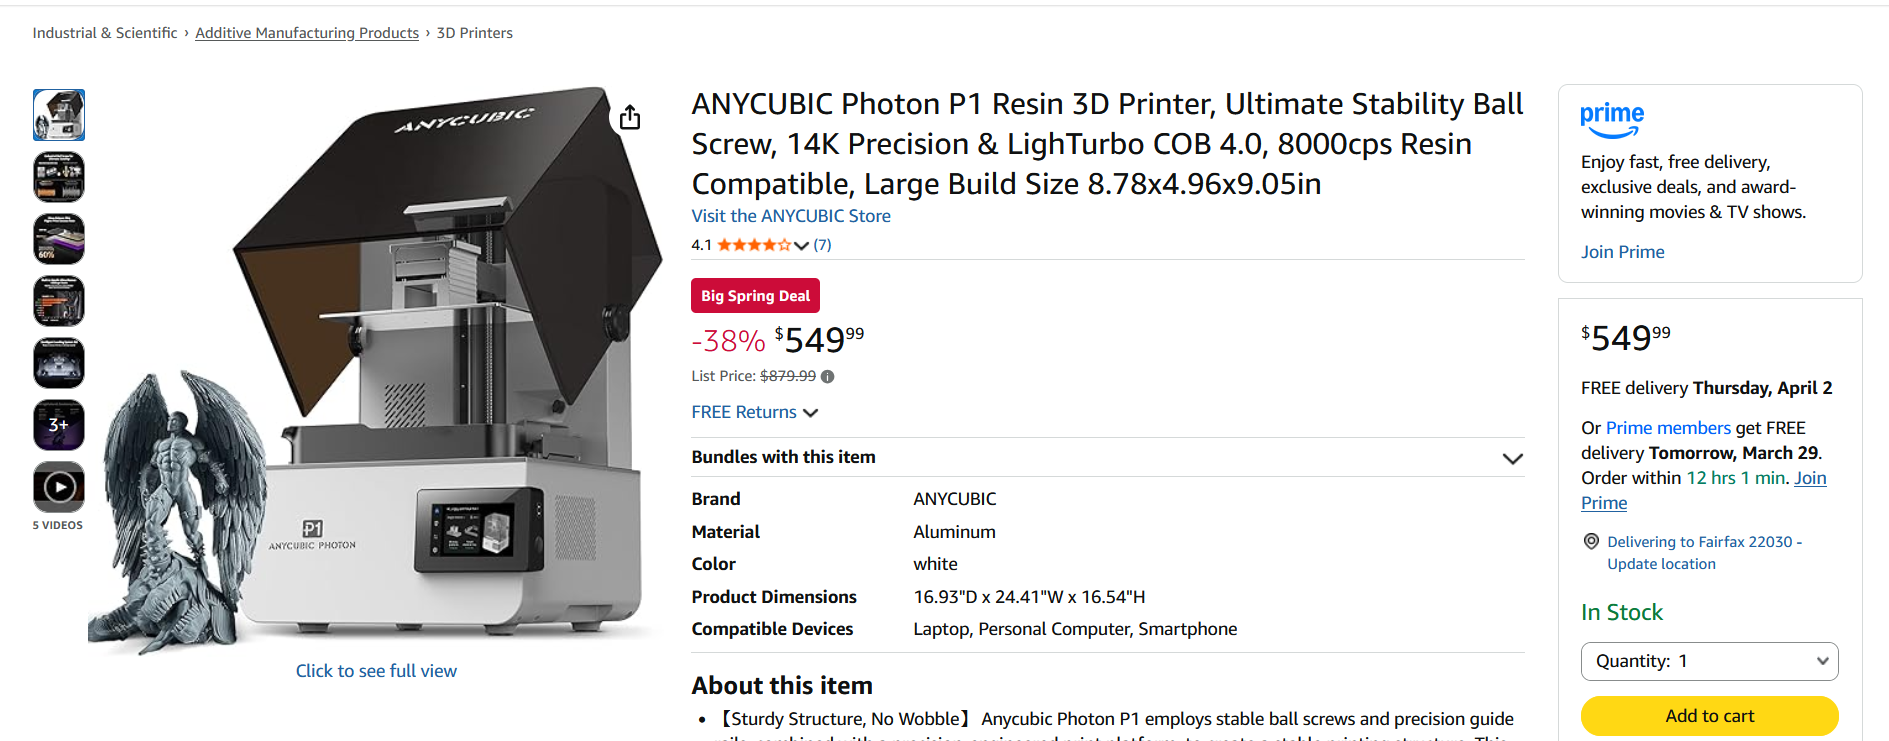Visit the ANYCUBIC Store link
The height and width of the screenshot is (741, 1889).
coord(791,216)
